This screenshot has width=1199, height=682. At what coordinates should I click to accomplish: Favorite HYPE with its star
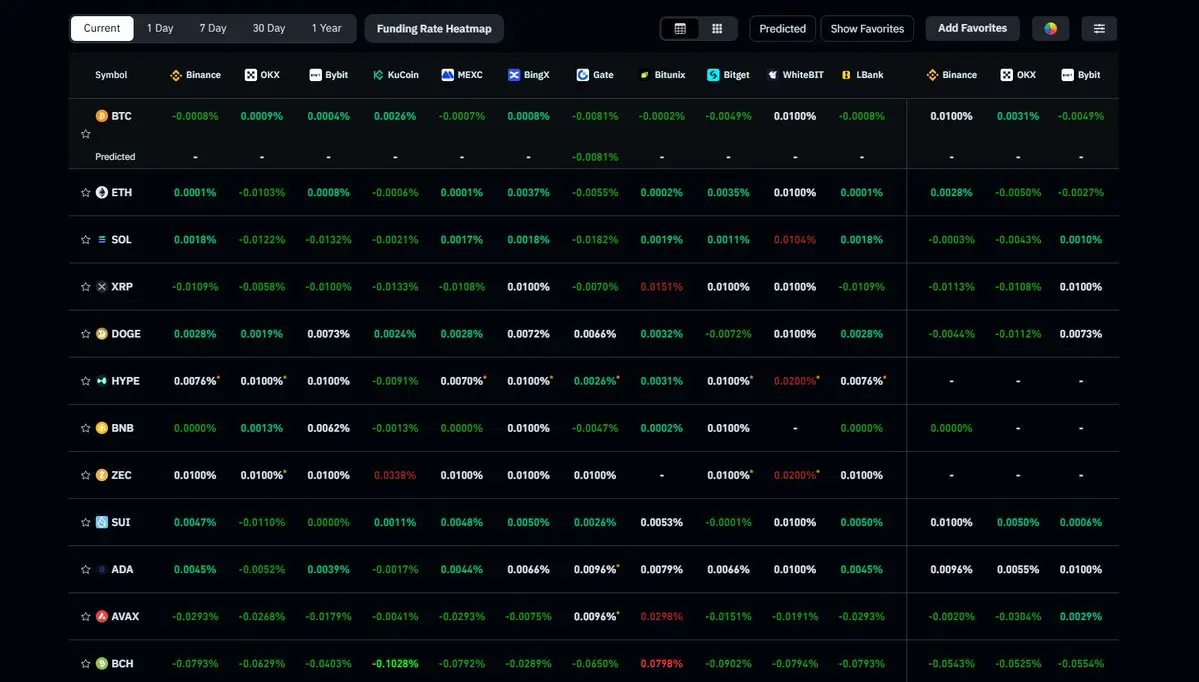pos(86,381)
